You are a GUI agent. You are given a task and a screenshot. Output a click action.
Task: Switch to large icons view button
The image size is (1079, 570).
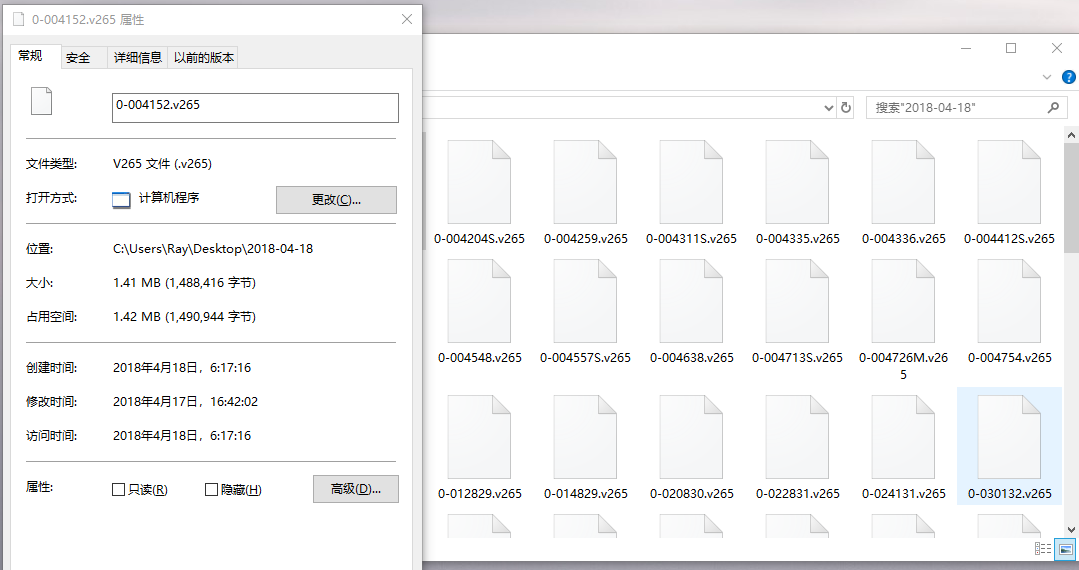pyautogui.click(x=1065, y=549)
